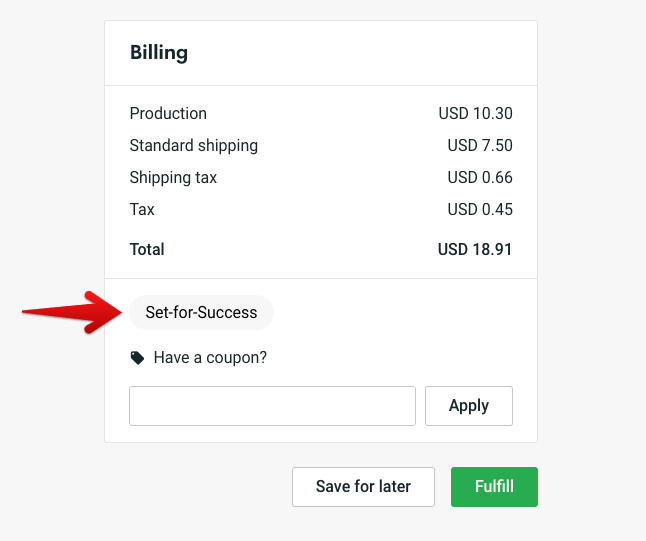Click the USD 0.45 tax amount
Viewport: 646px width, 541px height.
pos(479,210)
